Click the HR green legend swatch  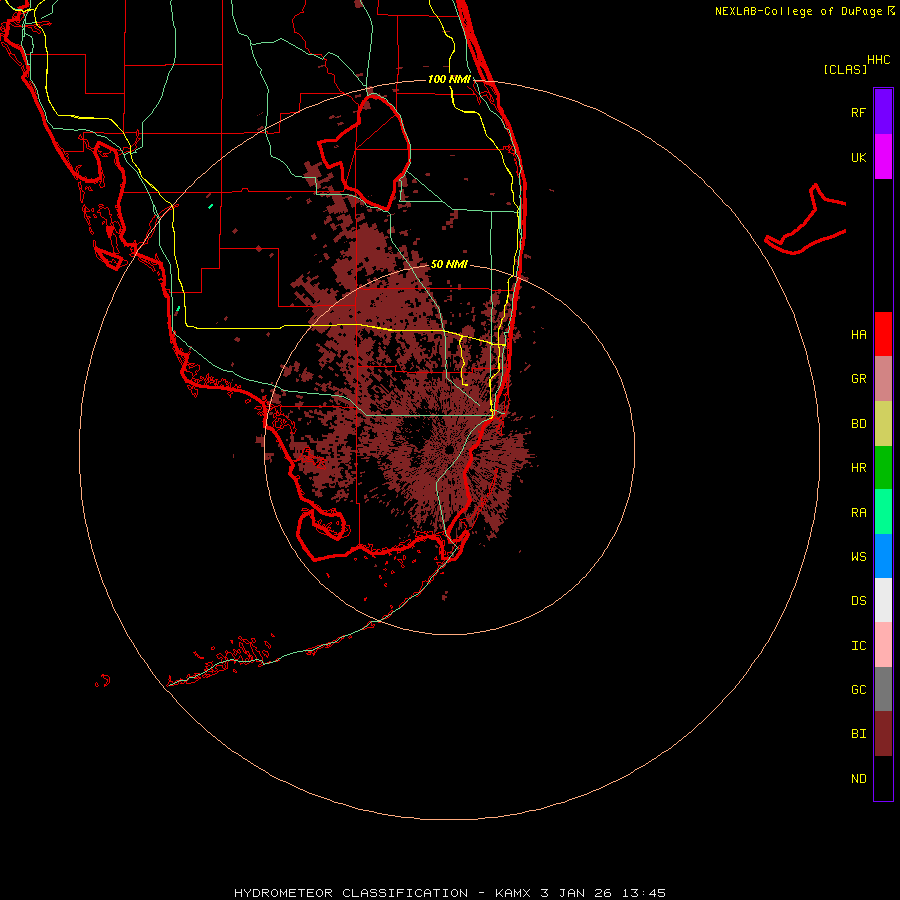[x=883, y=468]
